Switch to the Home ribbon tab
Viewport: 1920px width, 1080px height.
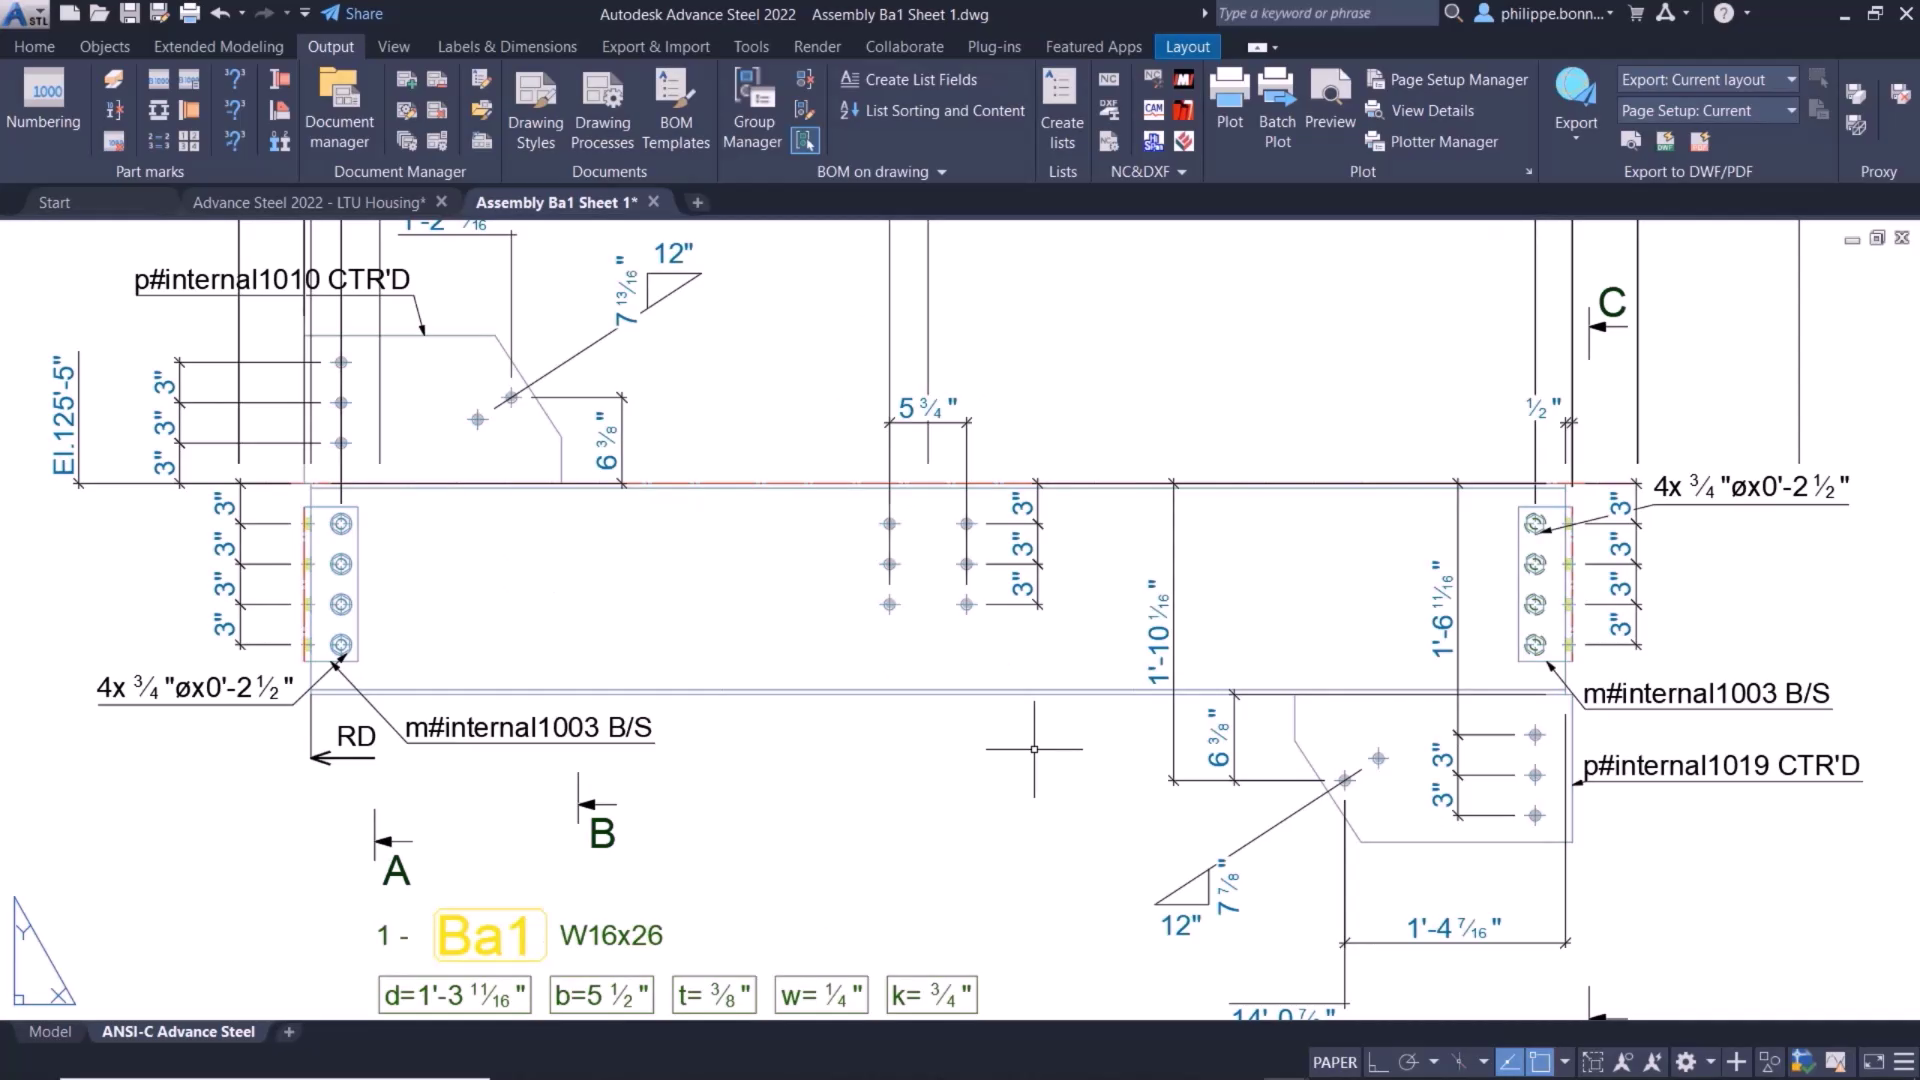33,46
